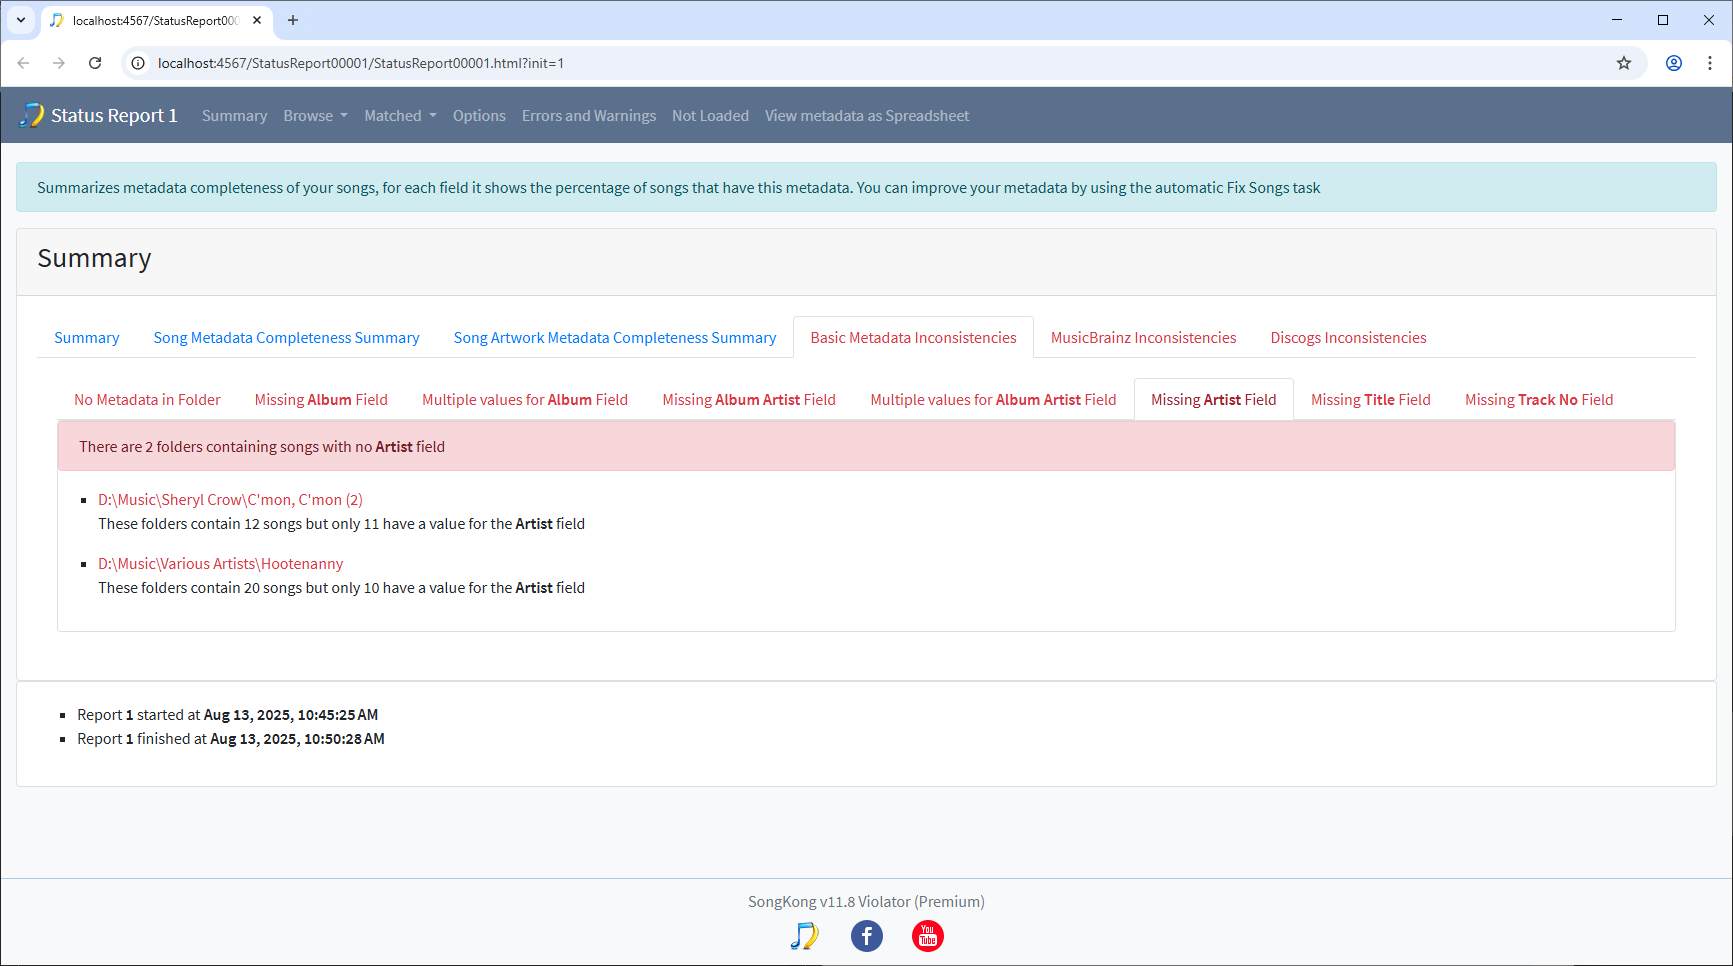
Task: Go back to previous page
Action: (23, 63)
